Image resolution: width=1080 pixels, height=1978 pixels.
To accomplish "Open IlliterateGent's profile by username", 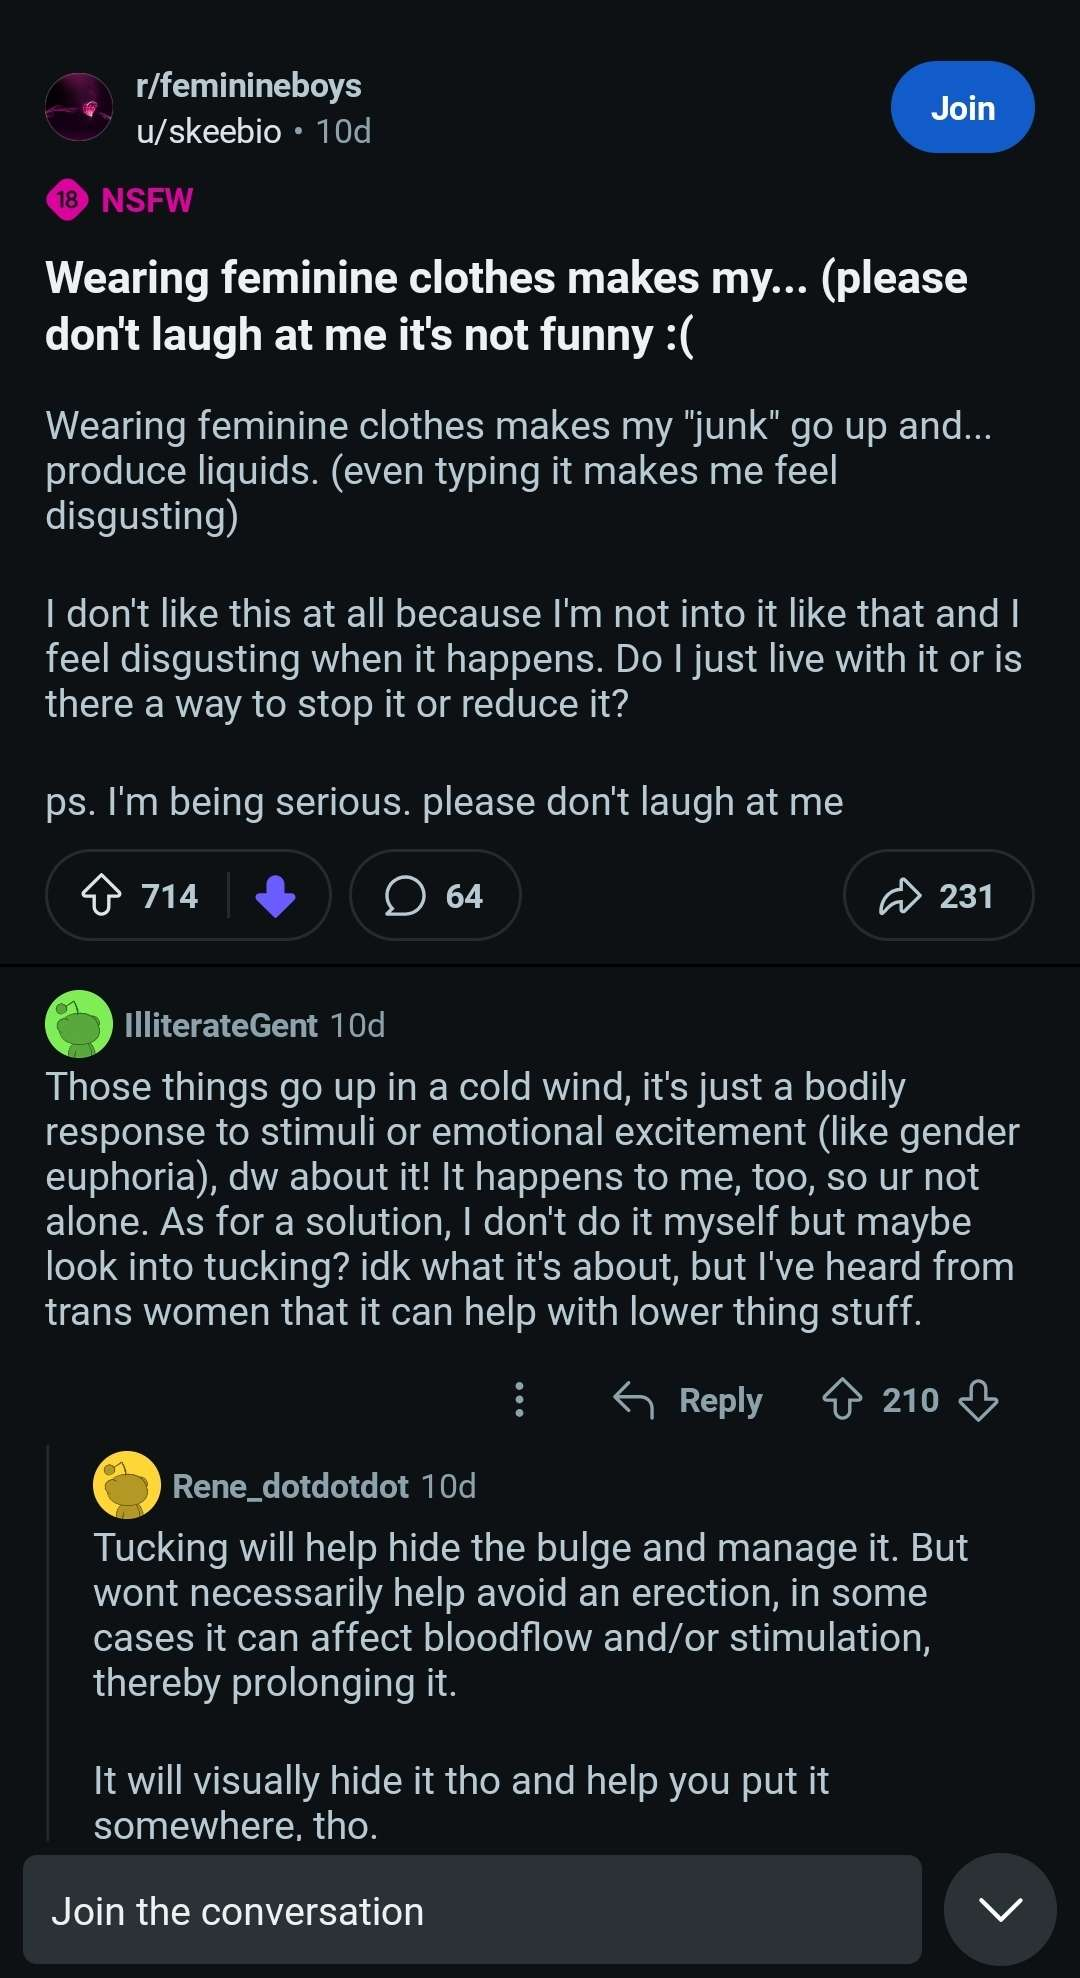I will pyautogui.click(x=221, y=1025).
